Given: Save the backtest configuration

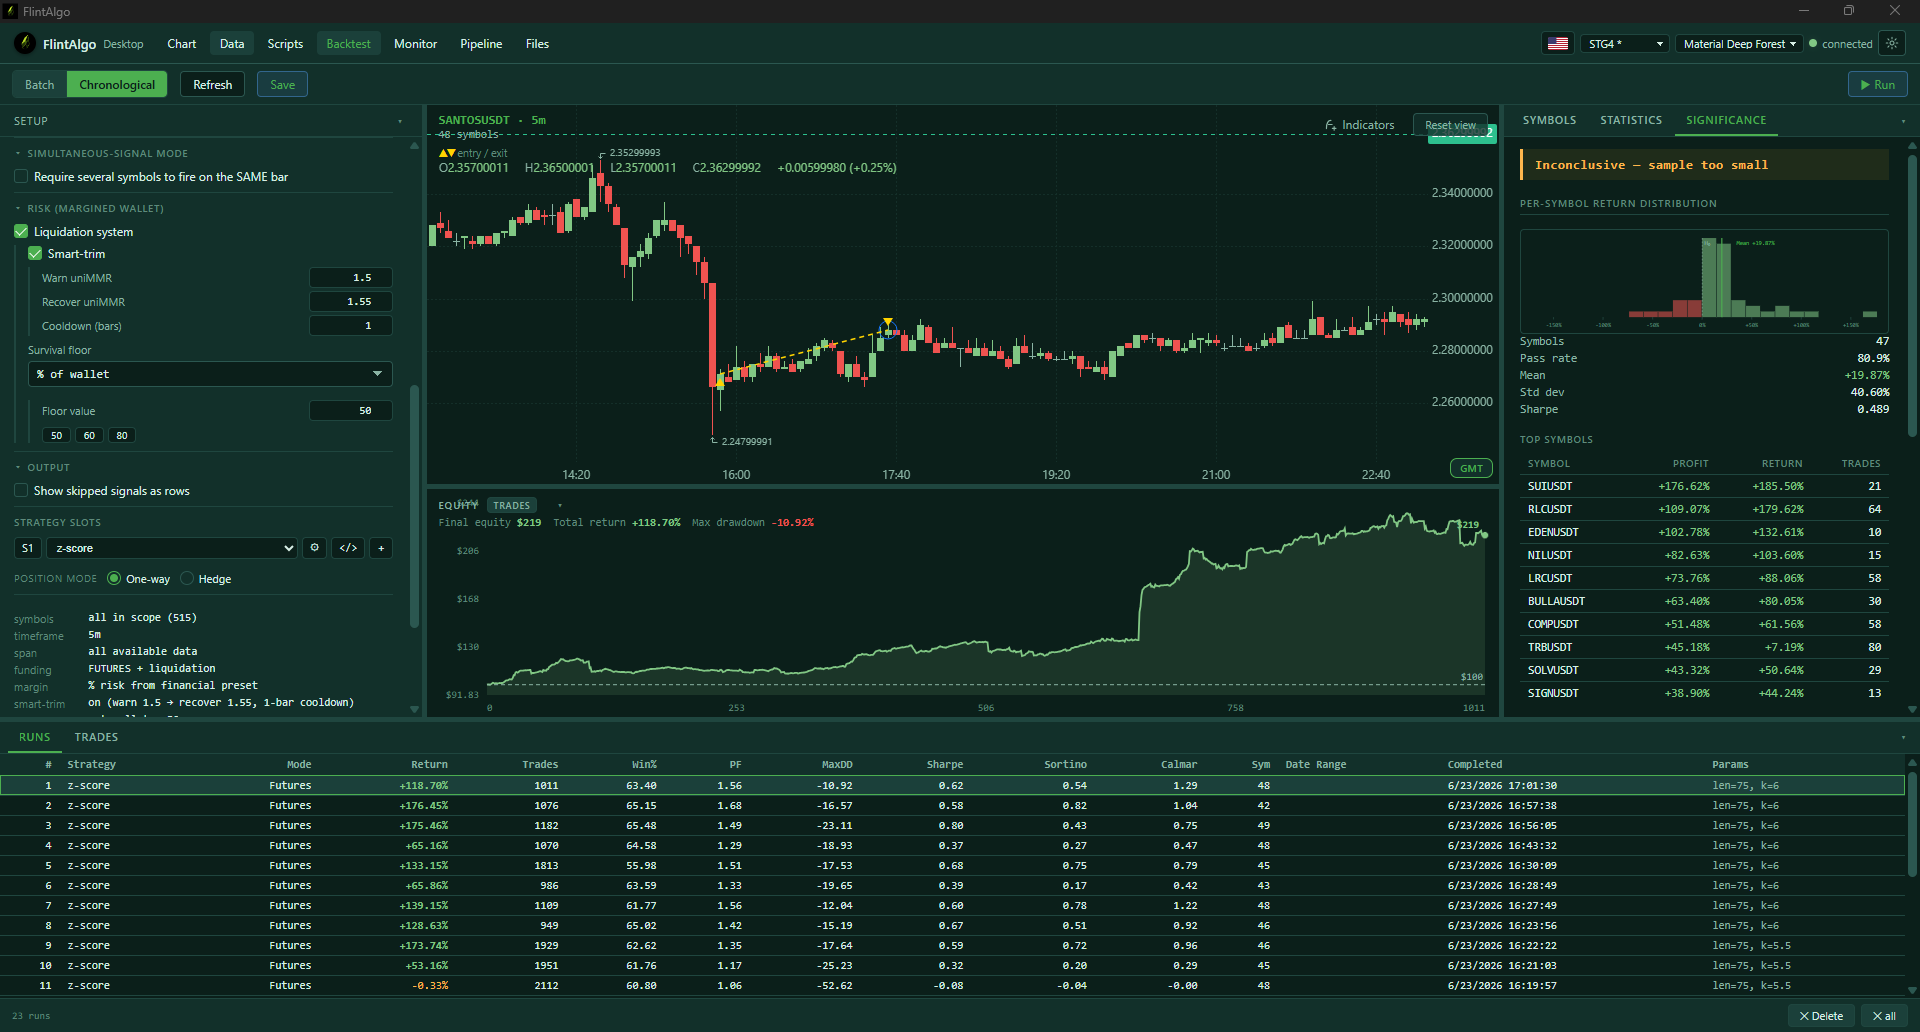Looking at the screenshot, I should [x=282, y=85].
